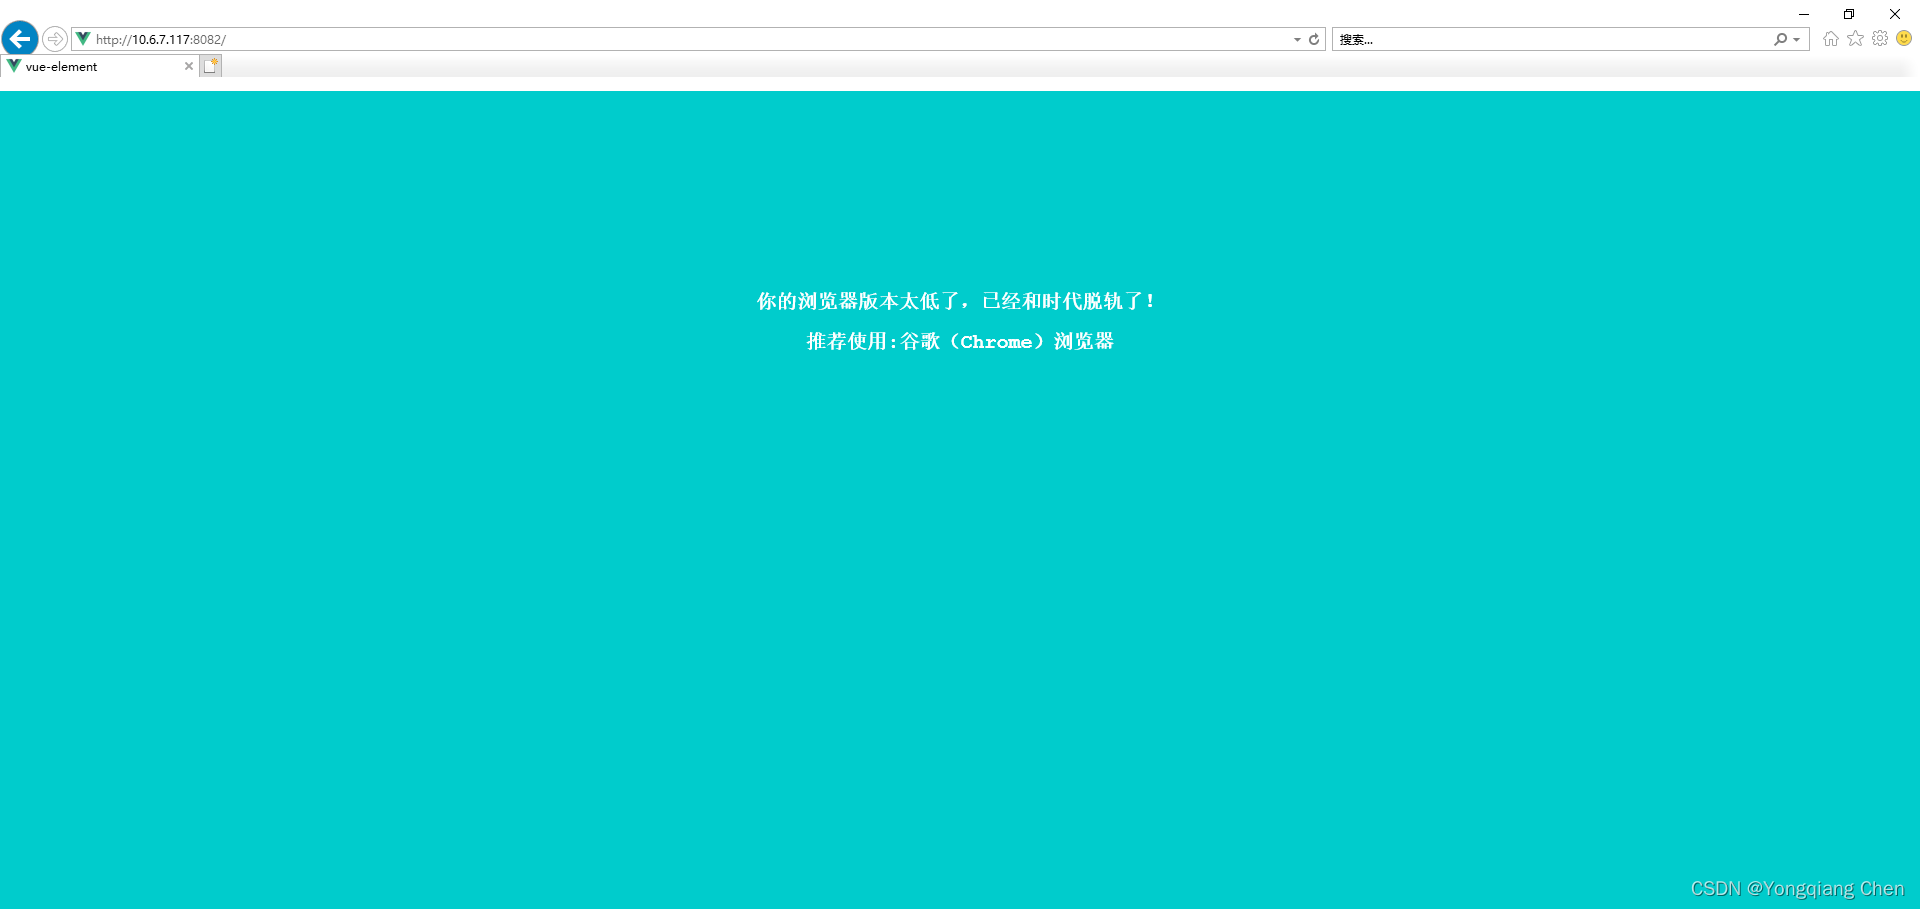This screenshot has width=1920, height=909.
Task: Click the smiley feedback icon
Action: point(1904,38)
